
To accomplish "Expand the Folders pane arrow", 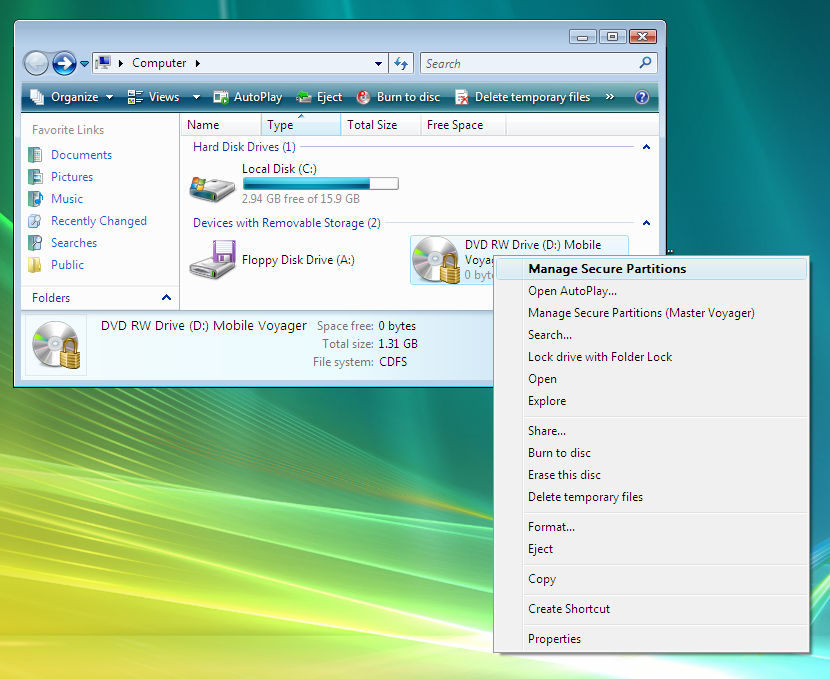I will (x=166, y=297).
